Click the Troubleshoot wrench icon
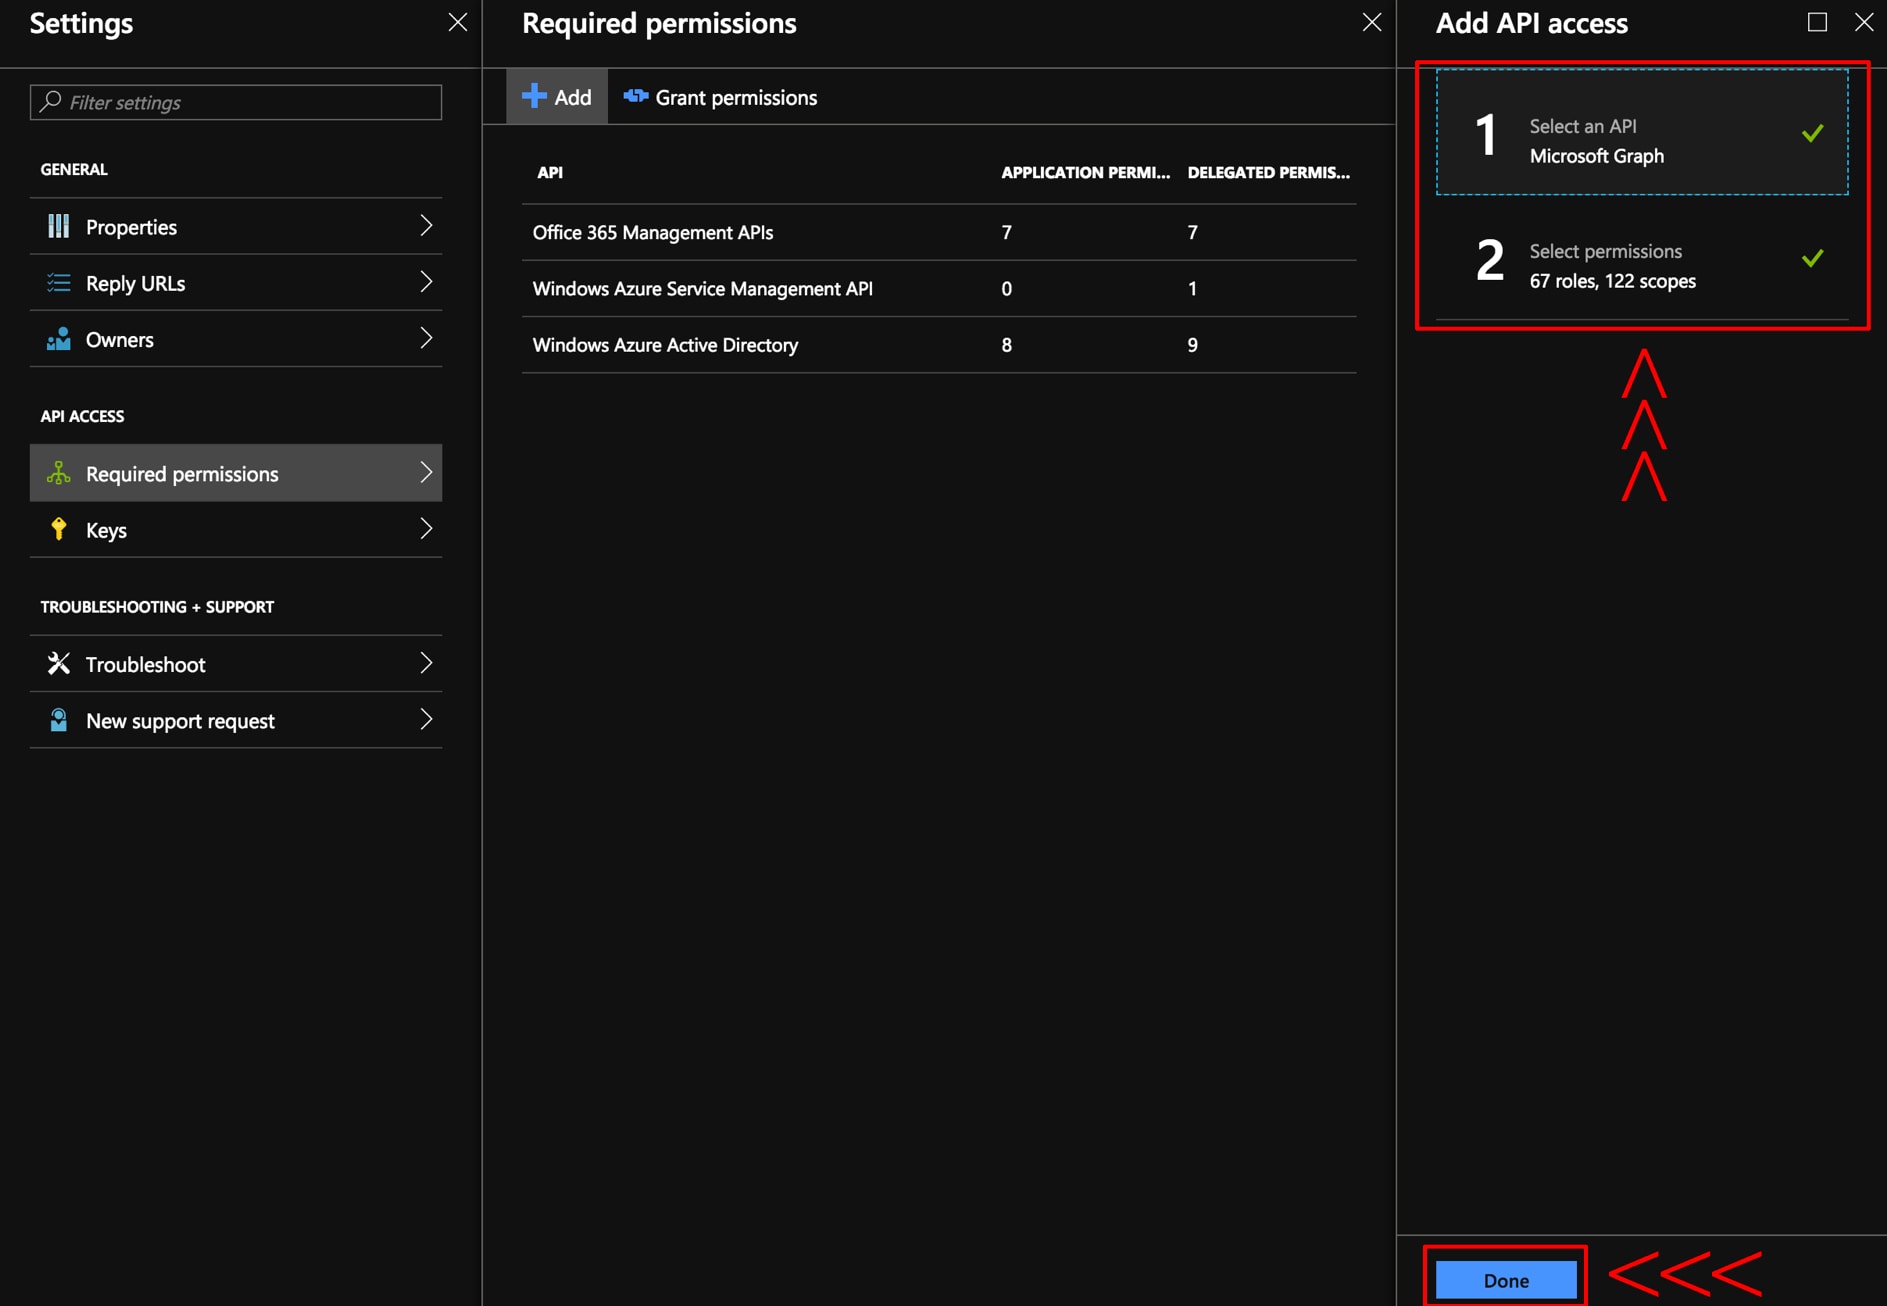 (x=59, y=663)
